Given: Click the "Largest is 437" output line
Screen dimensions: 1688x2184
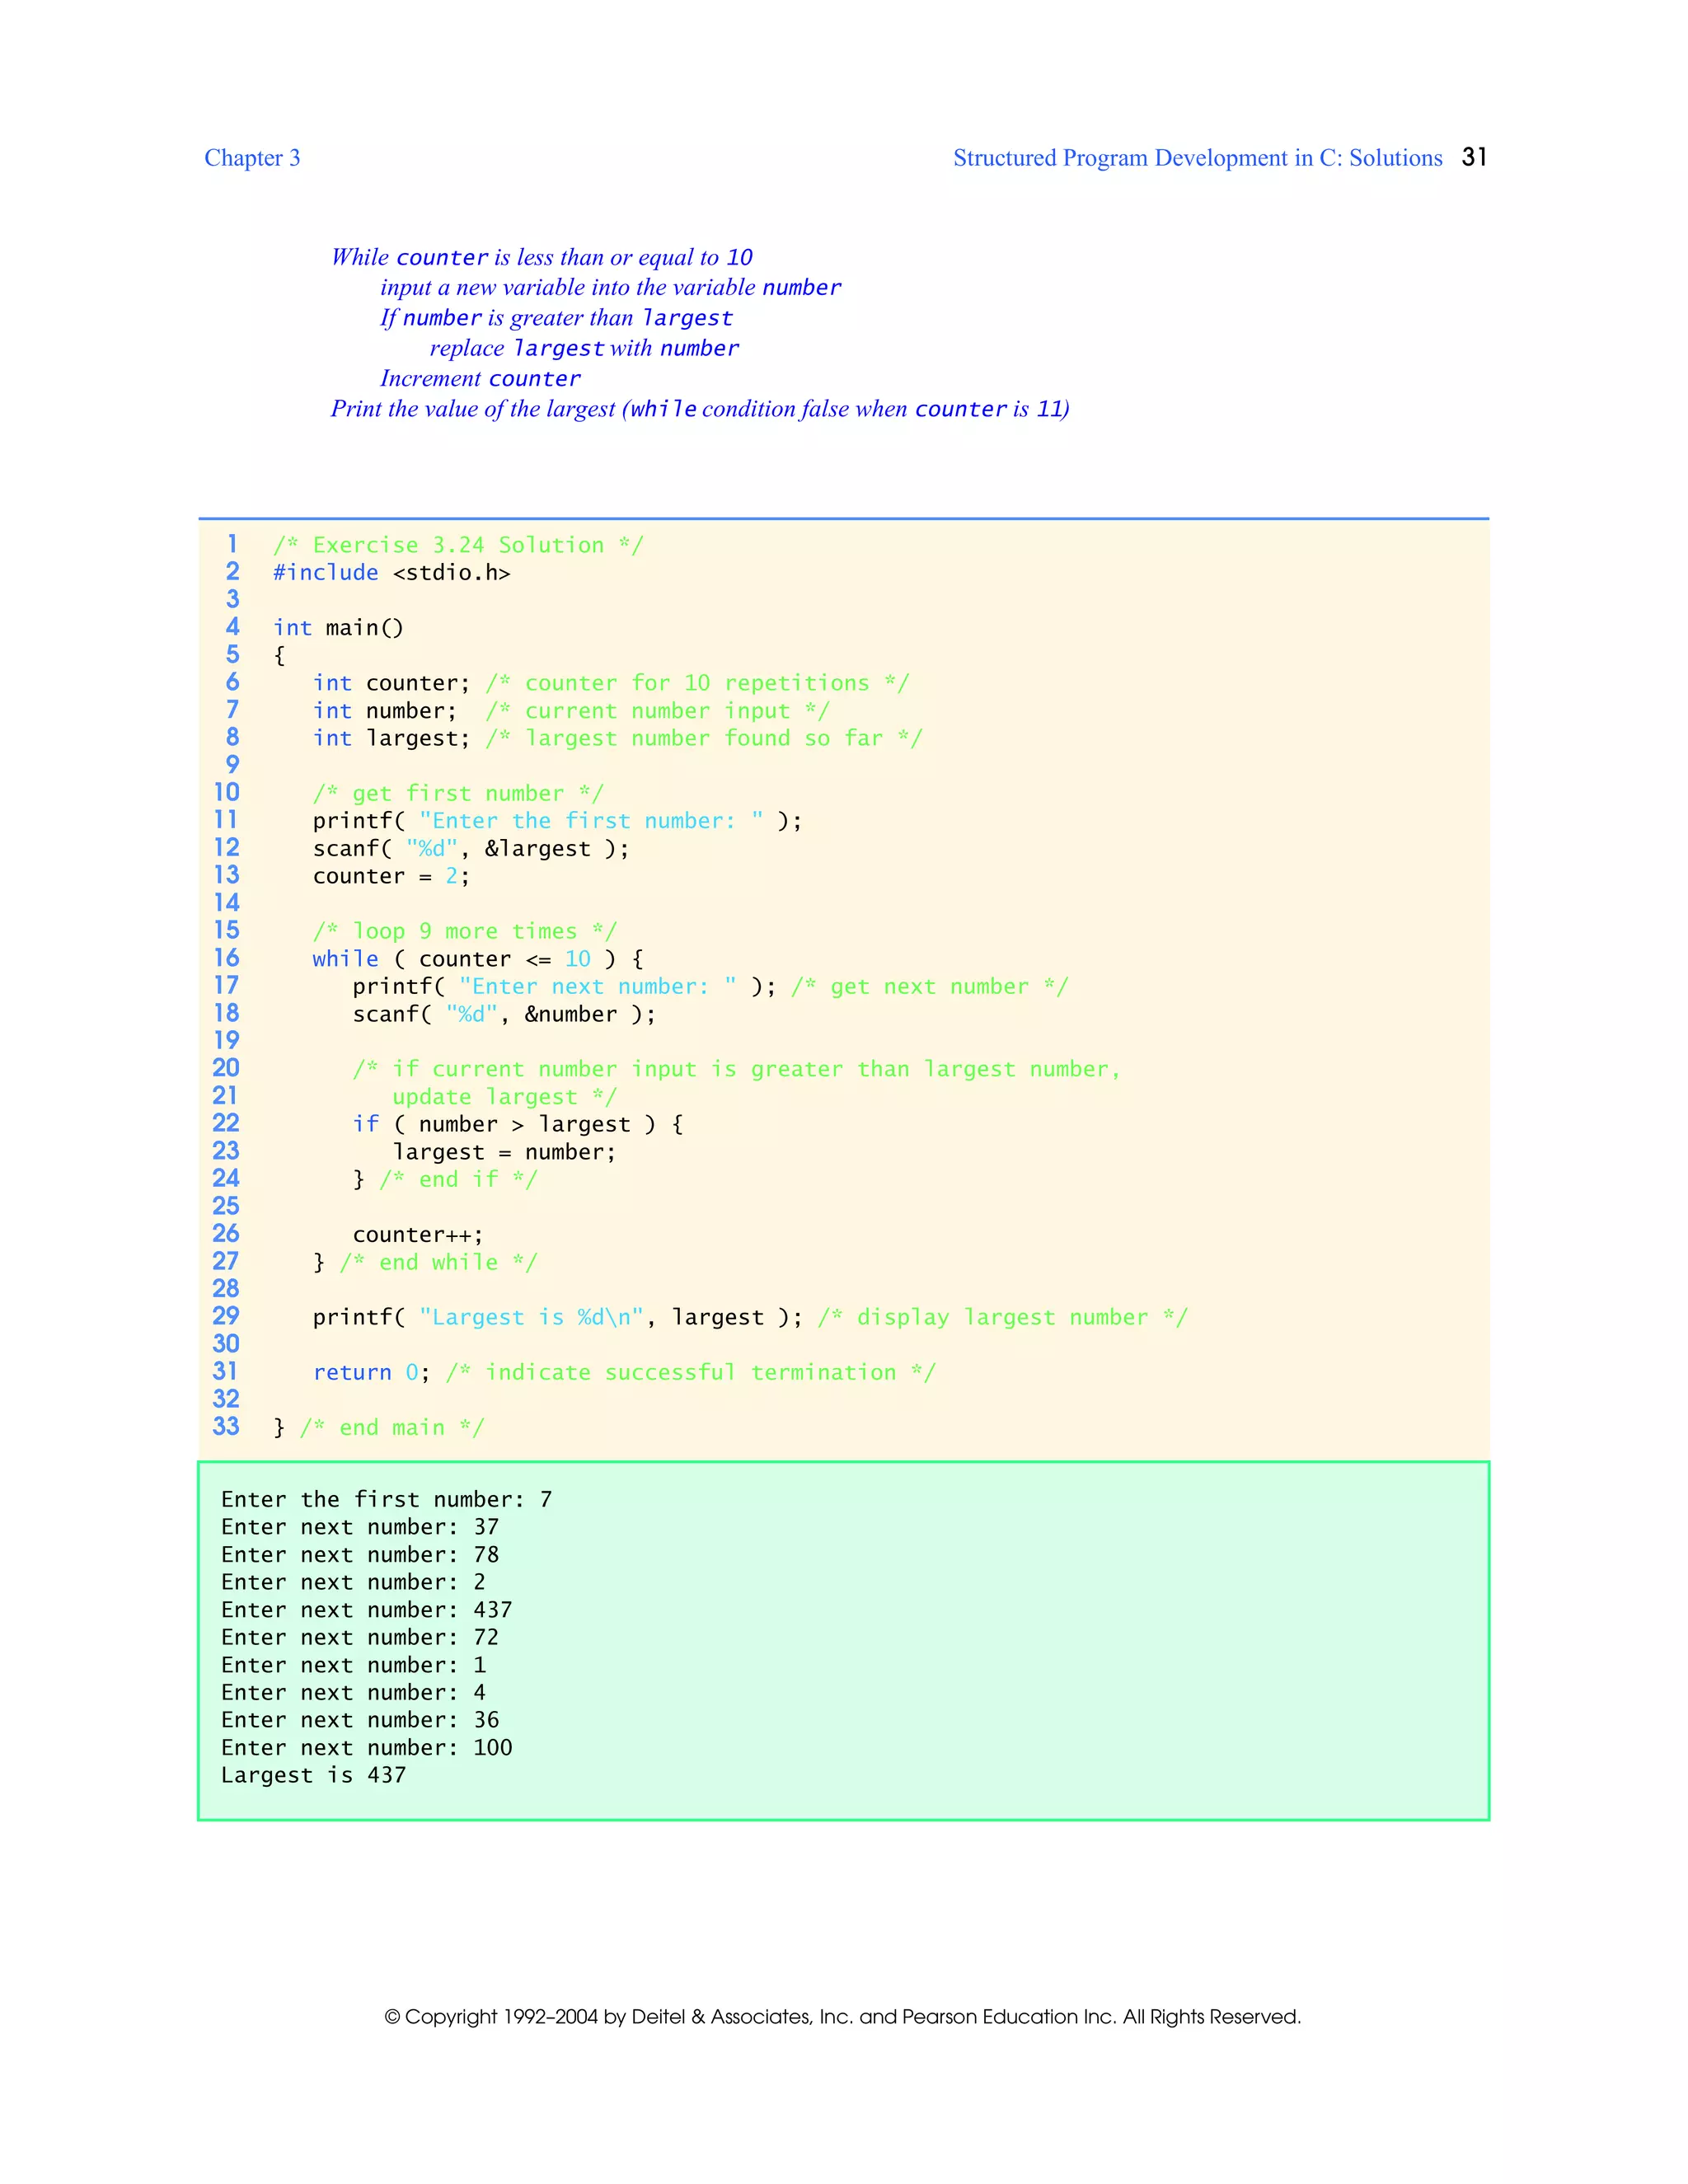Looking at the screenshot, I should coord(313,1775).
